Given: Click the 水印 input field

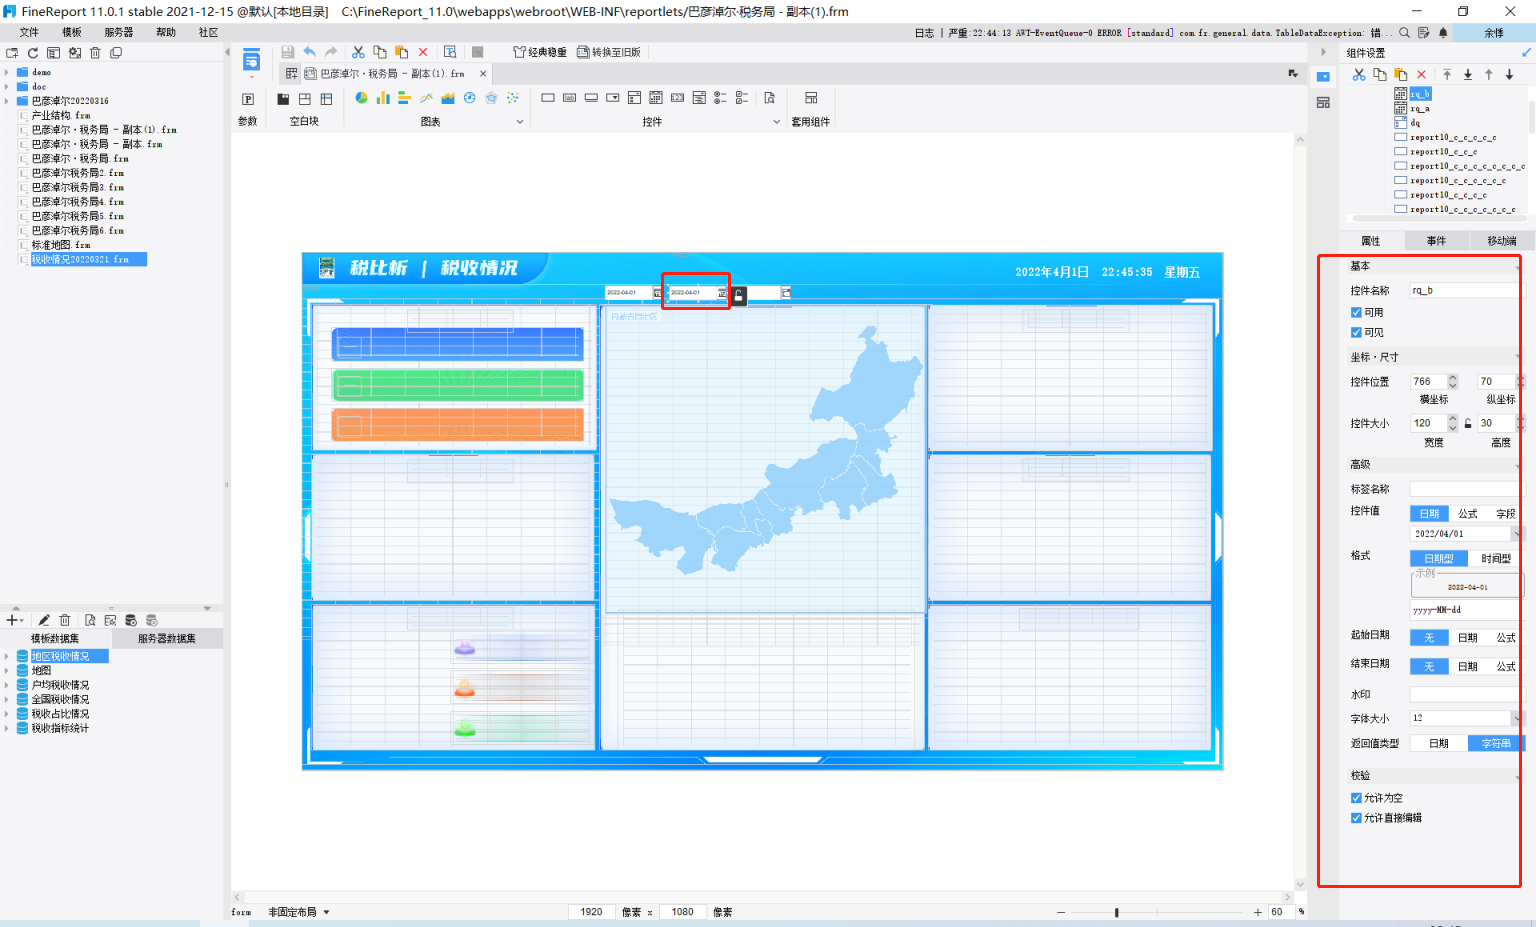Looking at the screenshot, I should (x=1467, y=694).
